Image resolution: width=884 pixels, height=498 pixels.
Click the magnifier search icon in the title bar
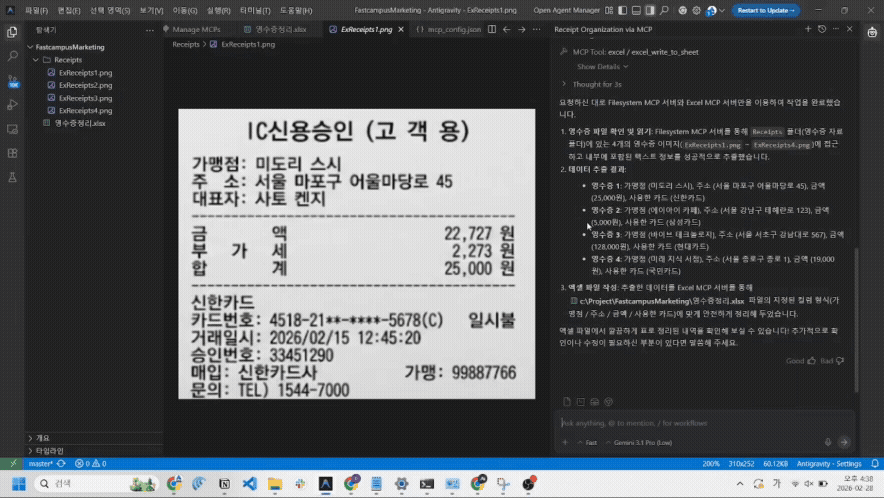pyautogui.click(x=664, y=10)
